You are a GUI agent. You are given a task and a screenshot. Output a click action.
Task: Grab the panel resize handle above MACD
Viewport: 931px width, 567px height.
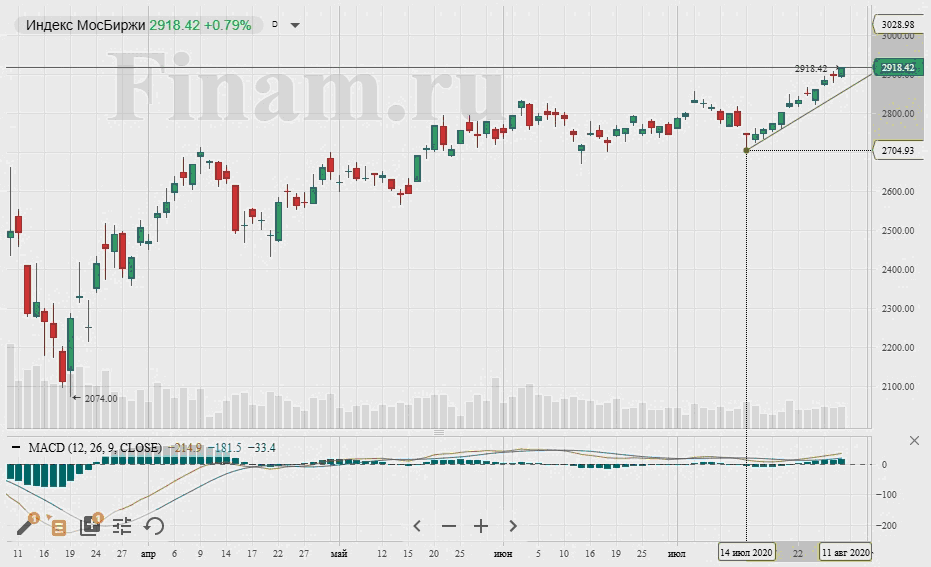(x=439, y=432)
